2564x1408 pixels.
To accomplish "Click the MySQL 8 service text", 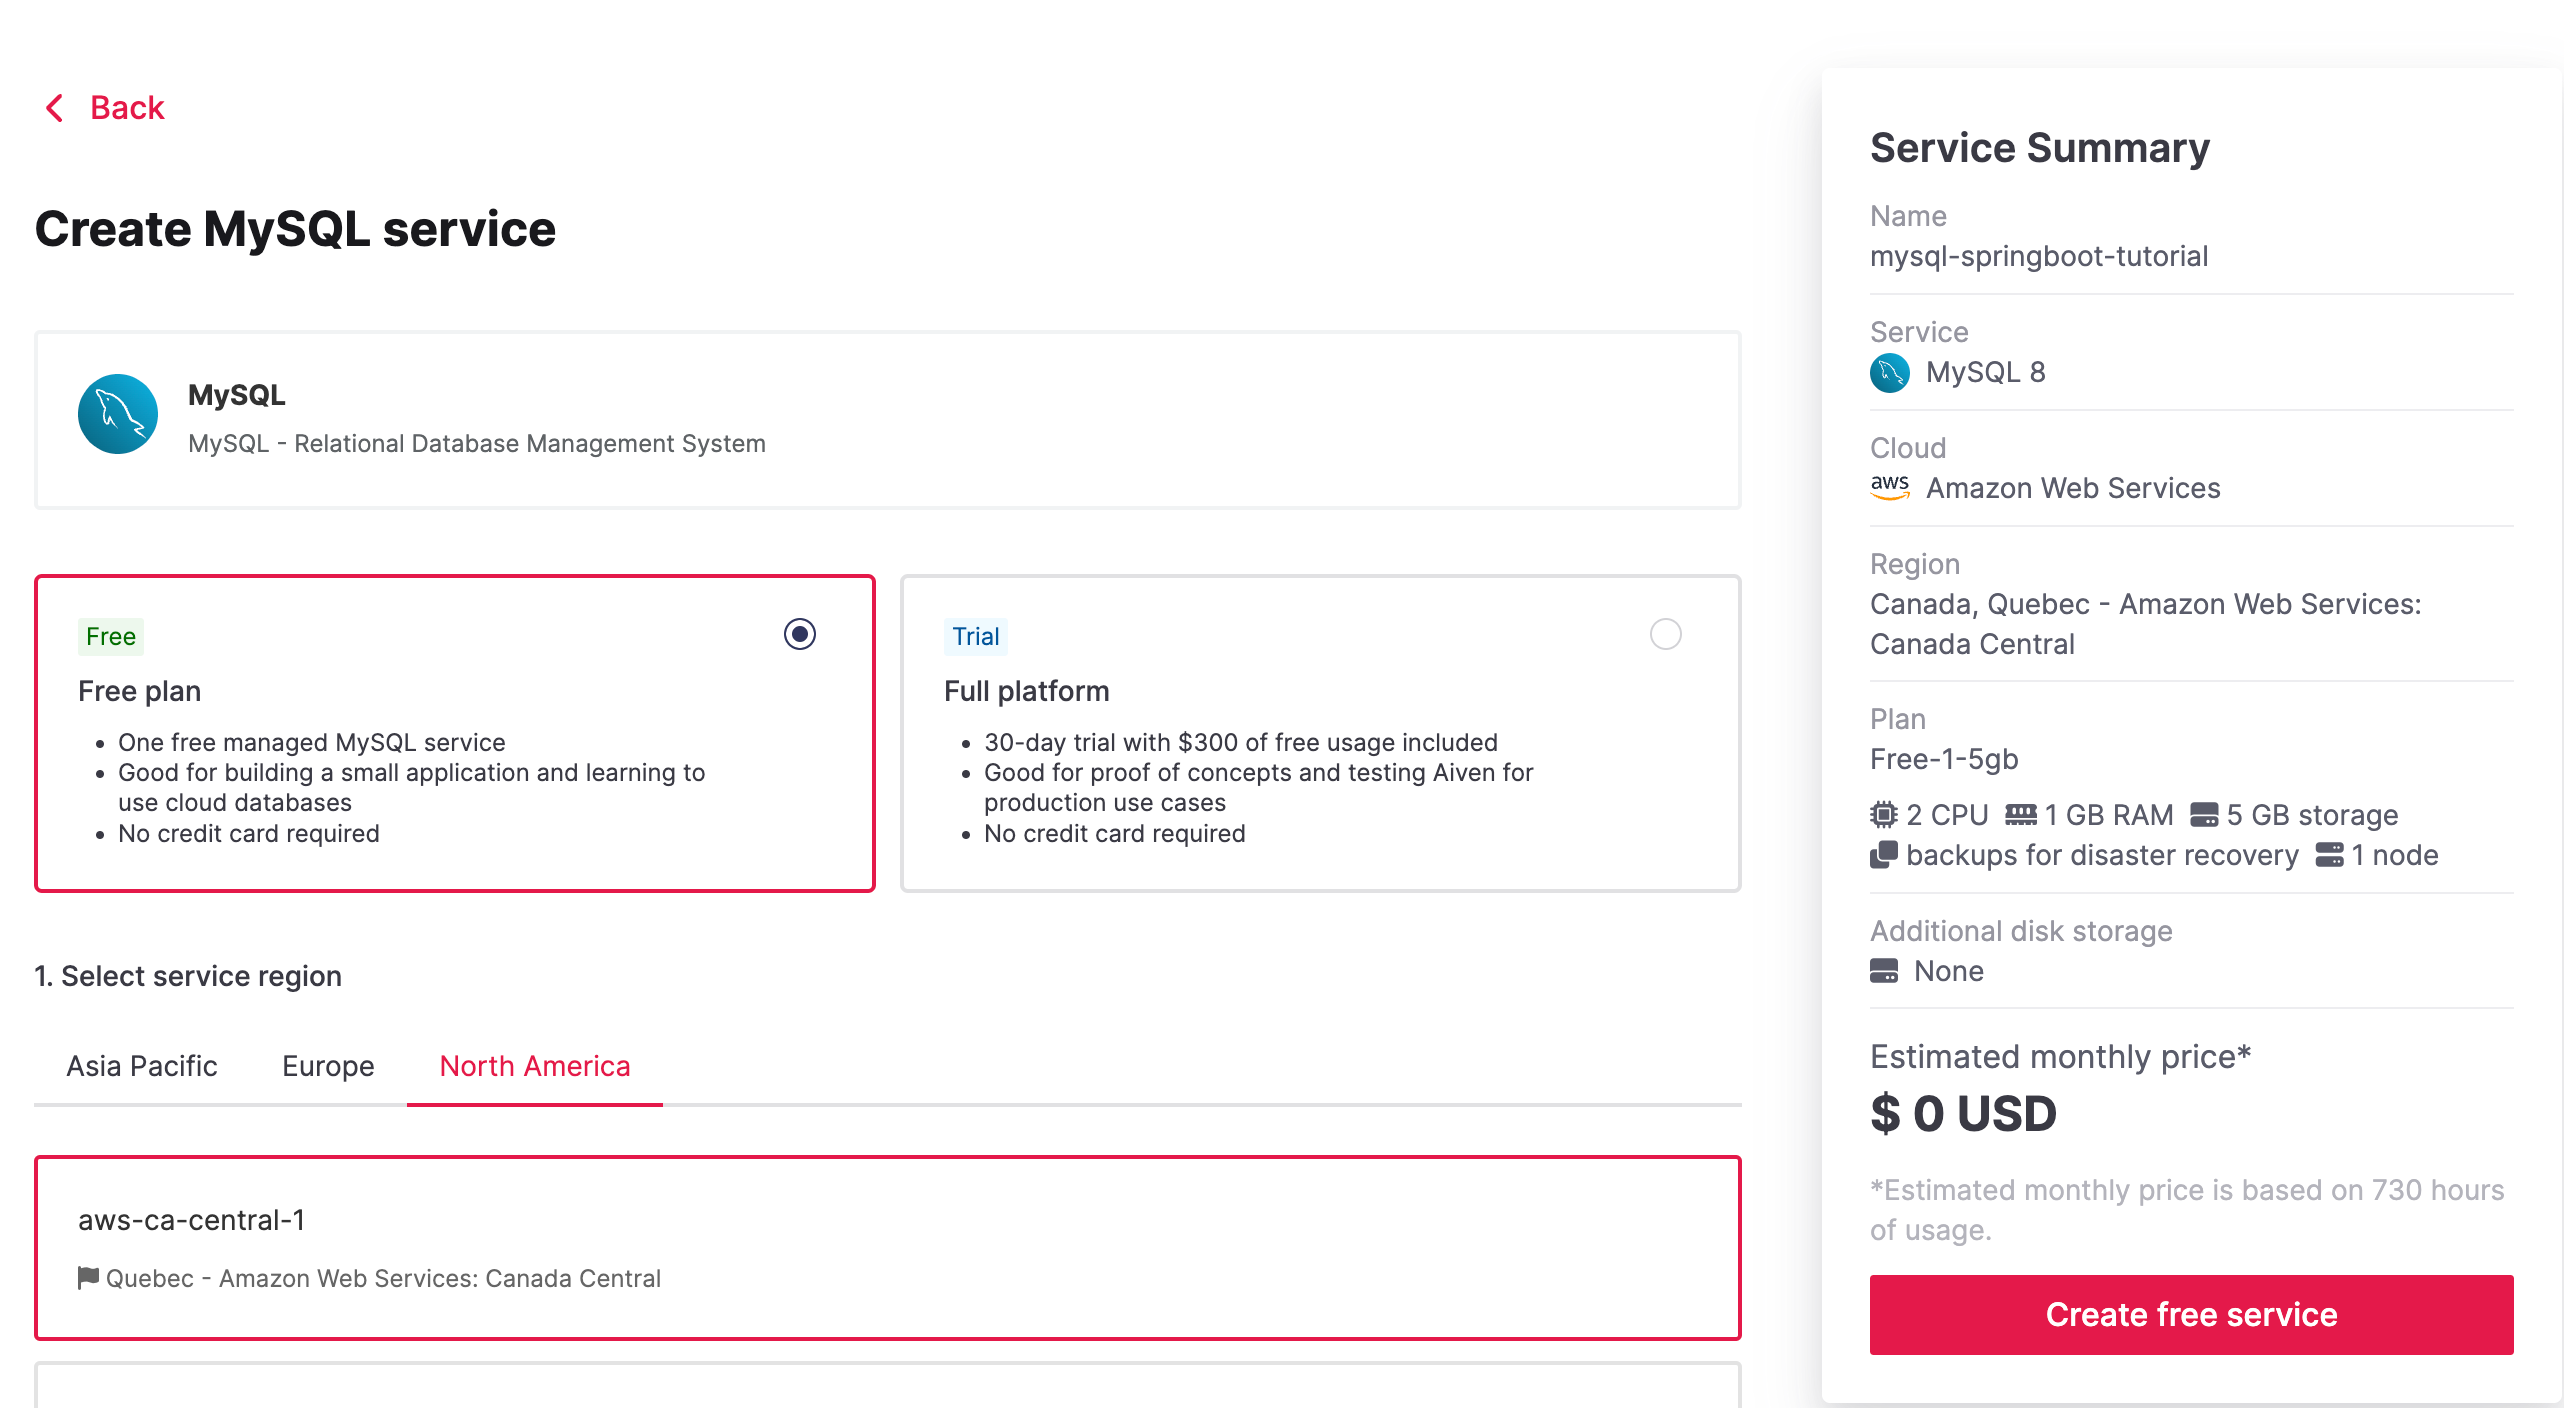I will (x=1986, y=372).
